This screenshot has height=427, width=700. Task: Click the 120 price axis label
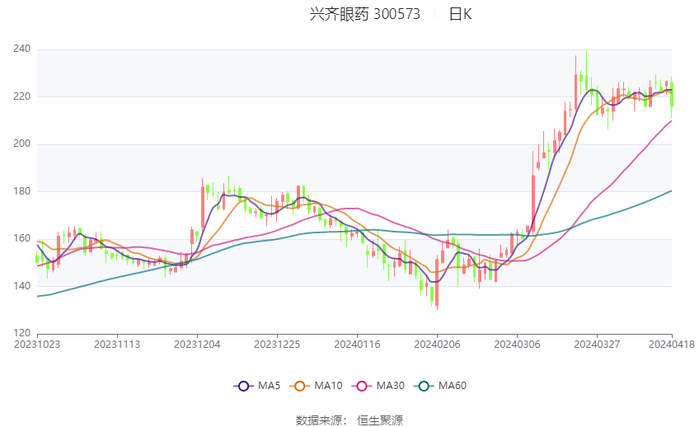(21, 333)
